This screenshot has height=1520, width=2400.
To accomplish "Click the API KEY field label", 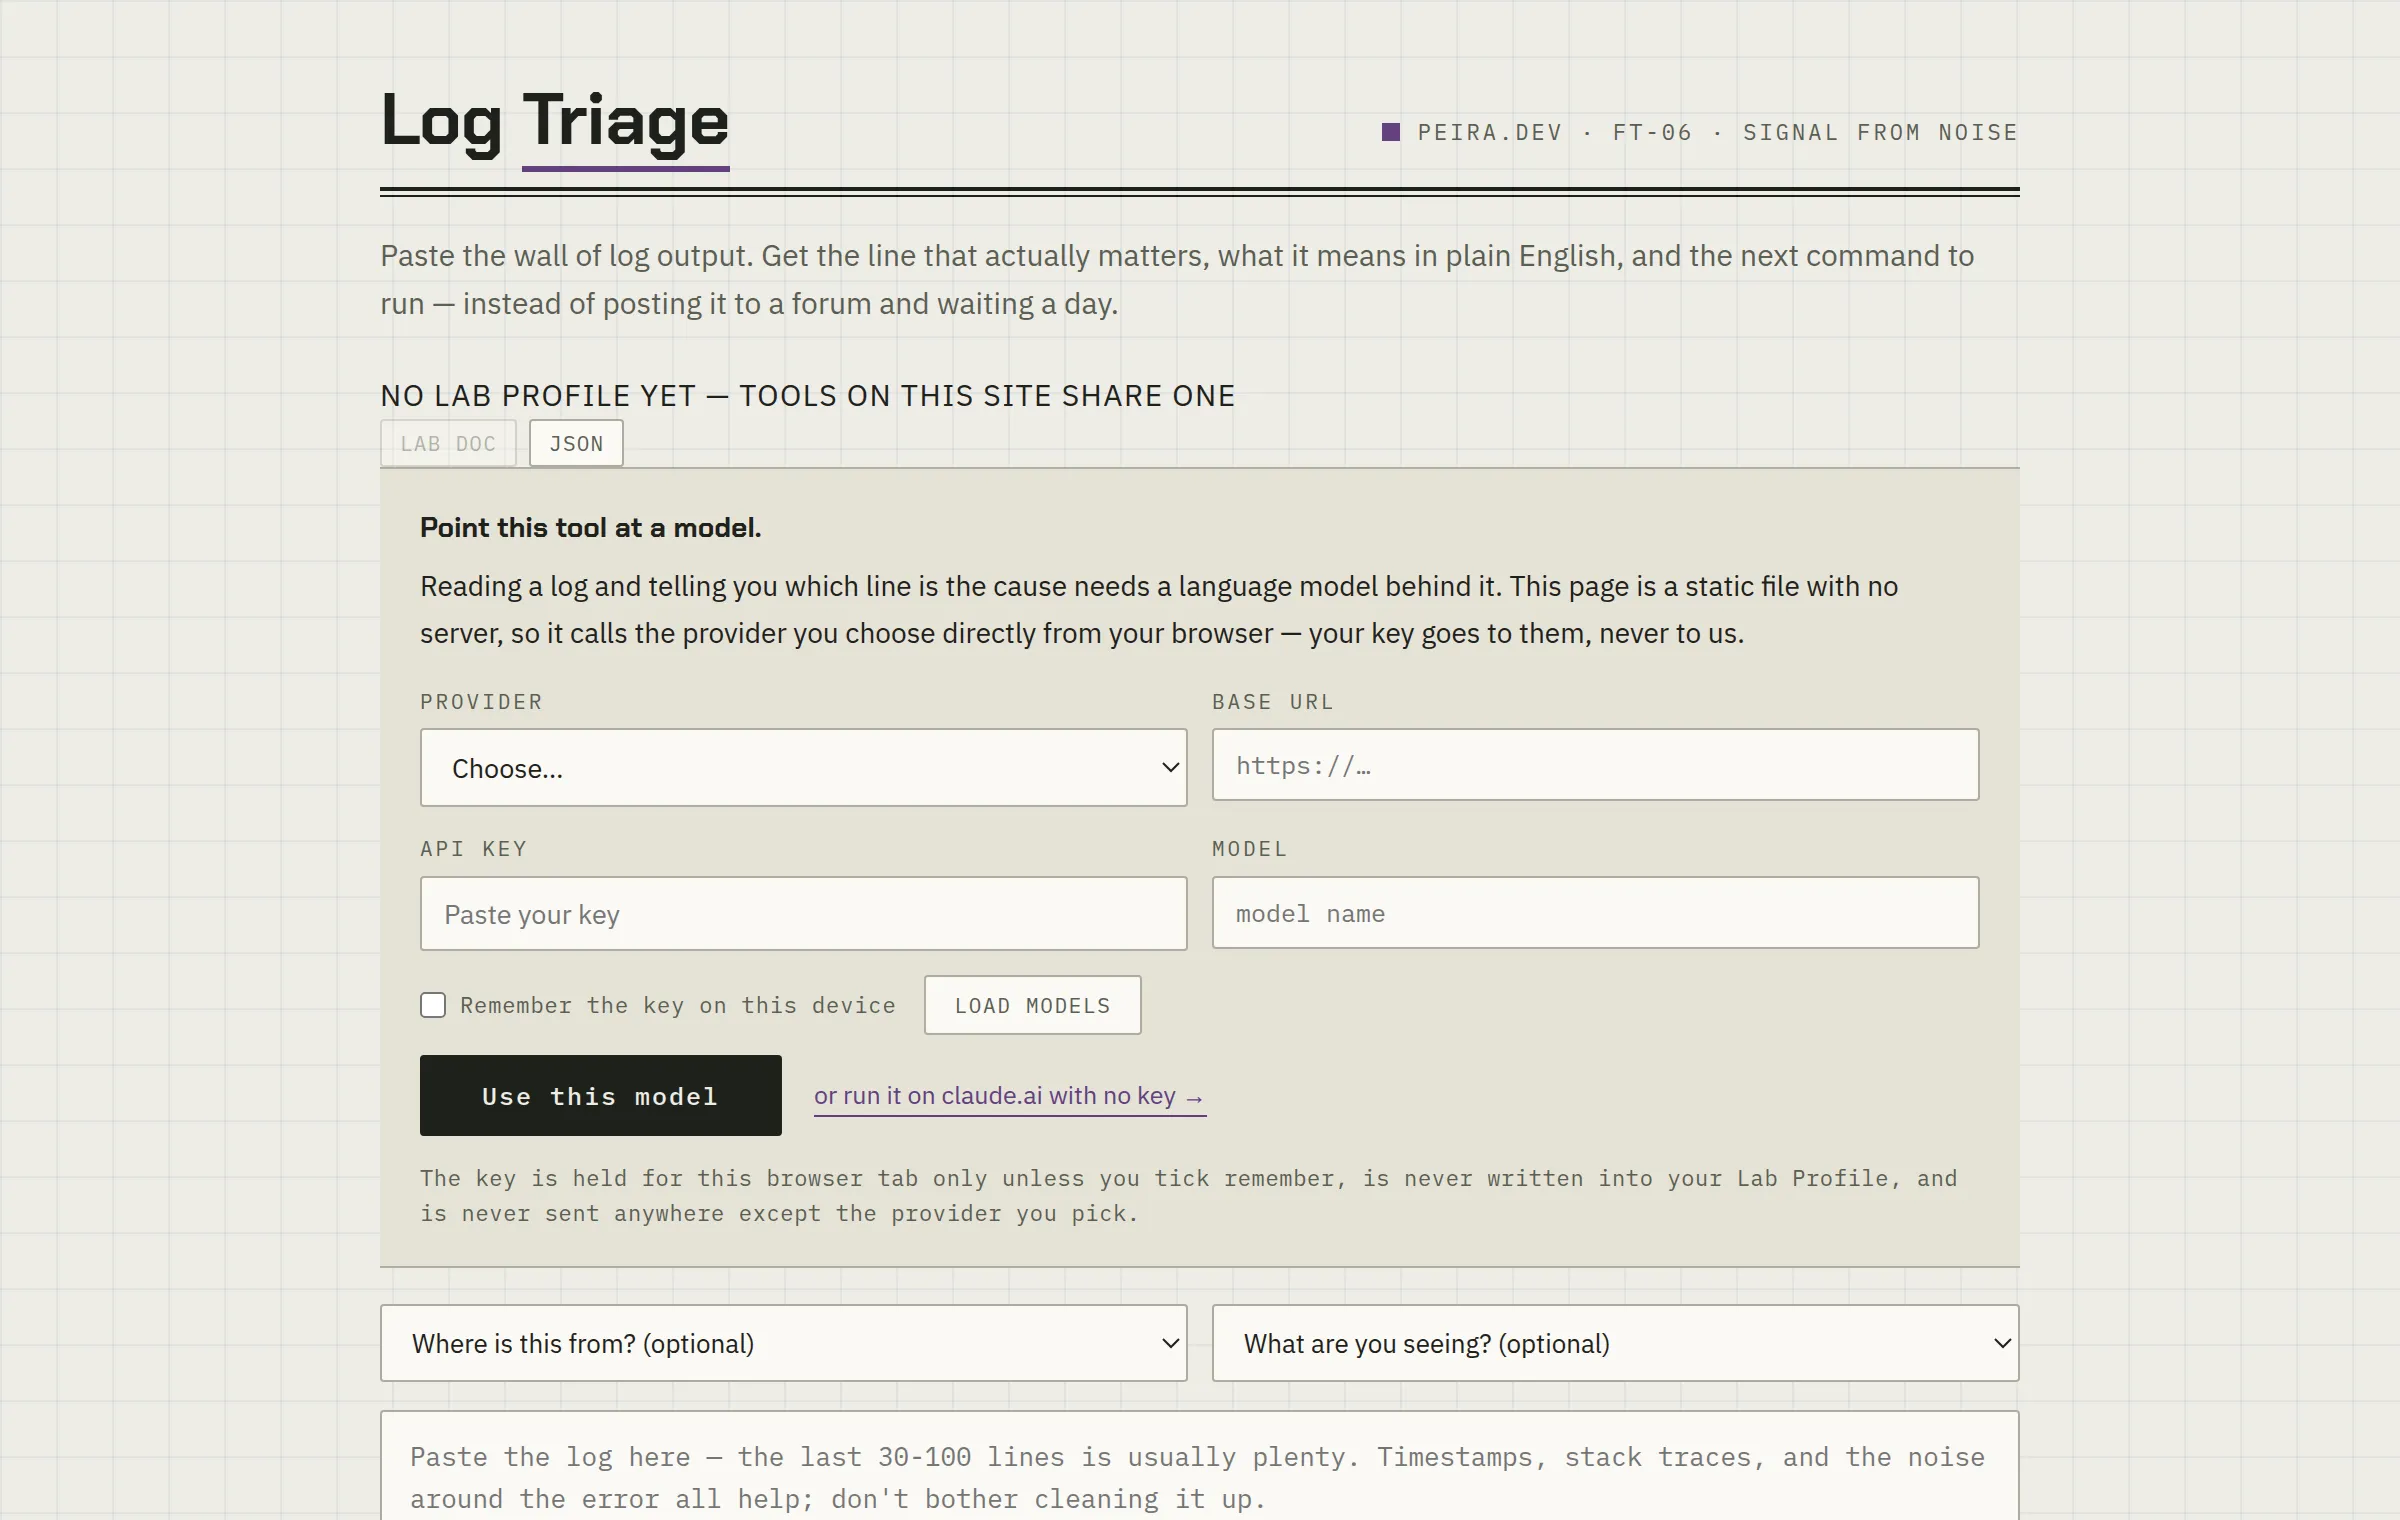I will pyautogui.click(x=473, y=849).
